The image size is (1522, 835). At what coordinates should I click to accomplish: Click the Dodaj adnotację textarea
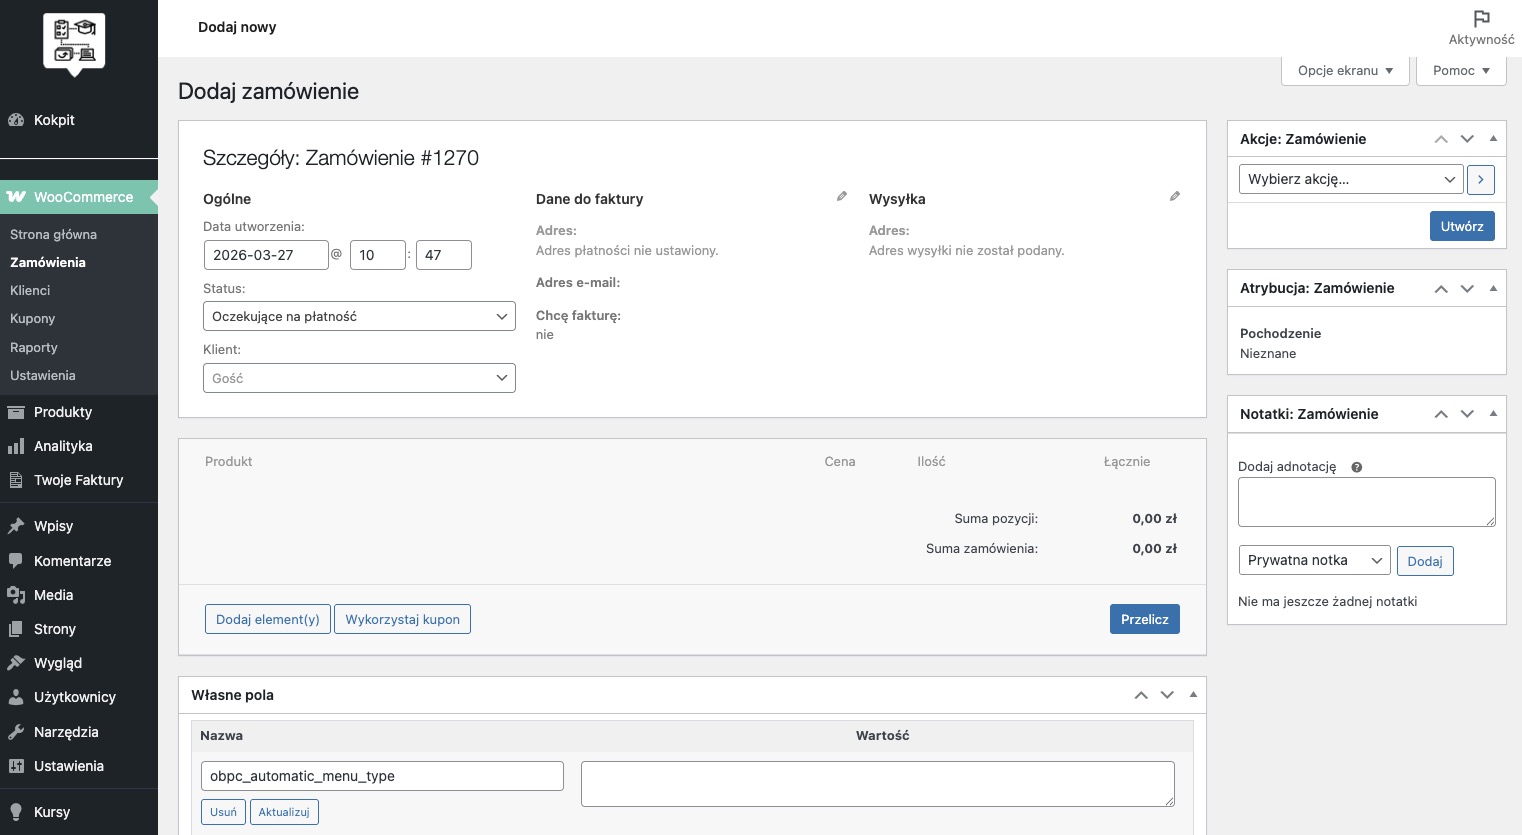tap(1367, 502)
